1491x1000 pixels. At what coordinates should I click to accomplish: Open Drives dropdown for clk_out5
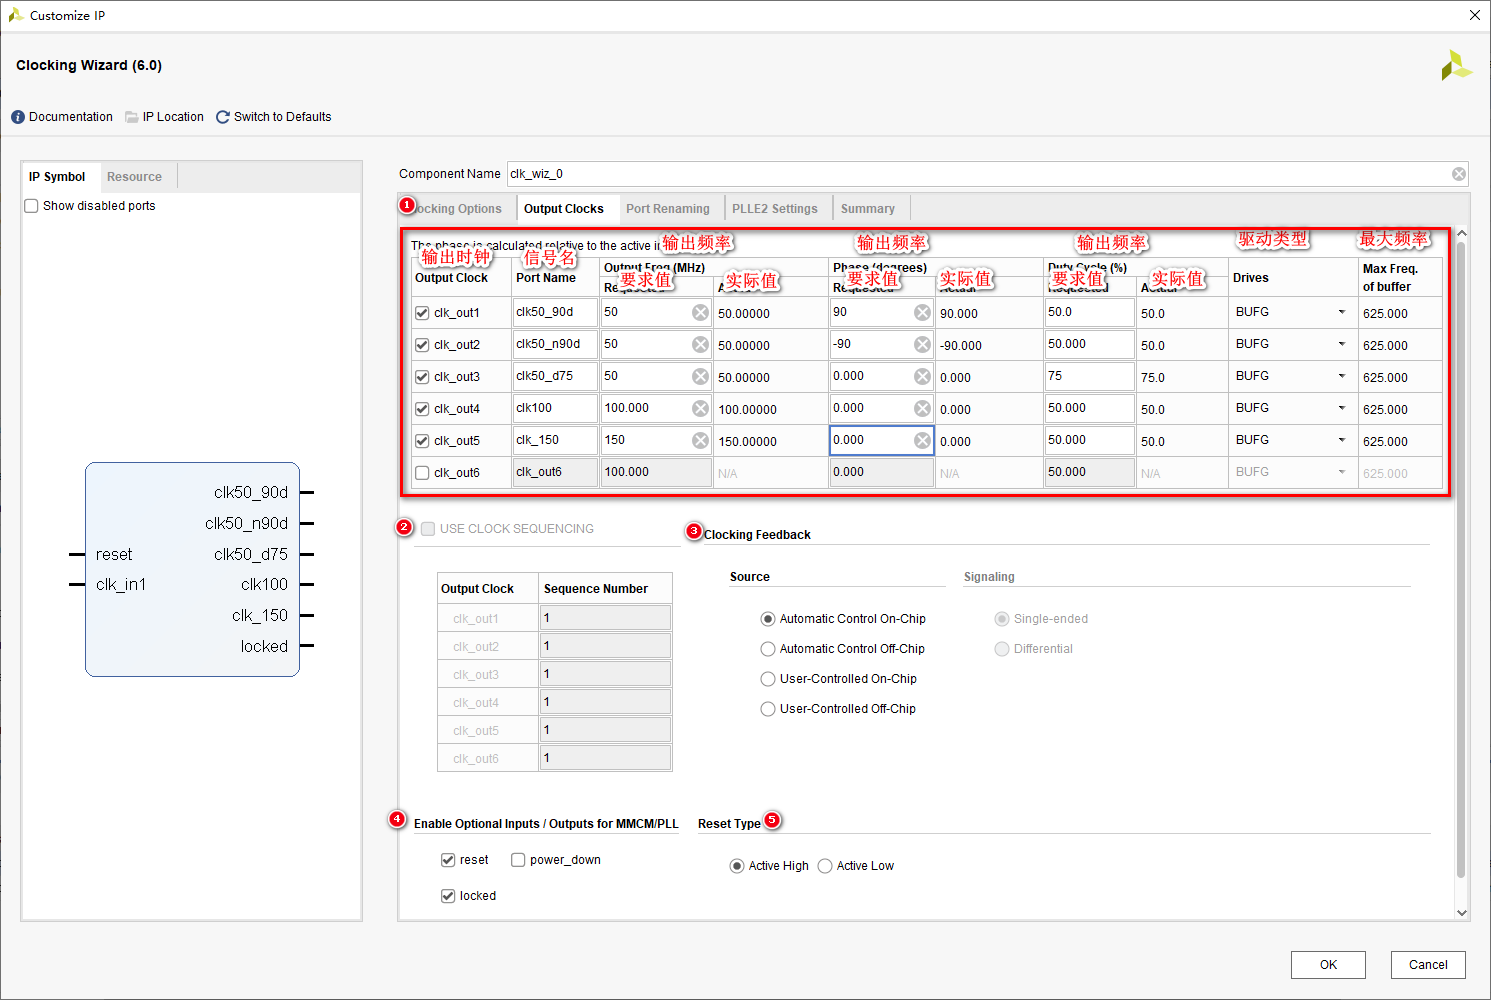[1341, 440]
